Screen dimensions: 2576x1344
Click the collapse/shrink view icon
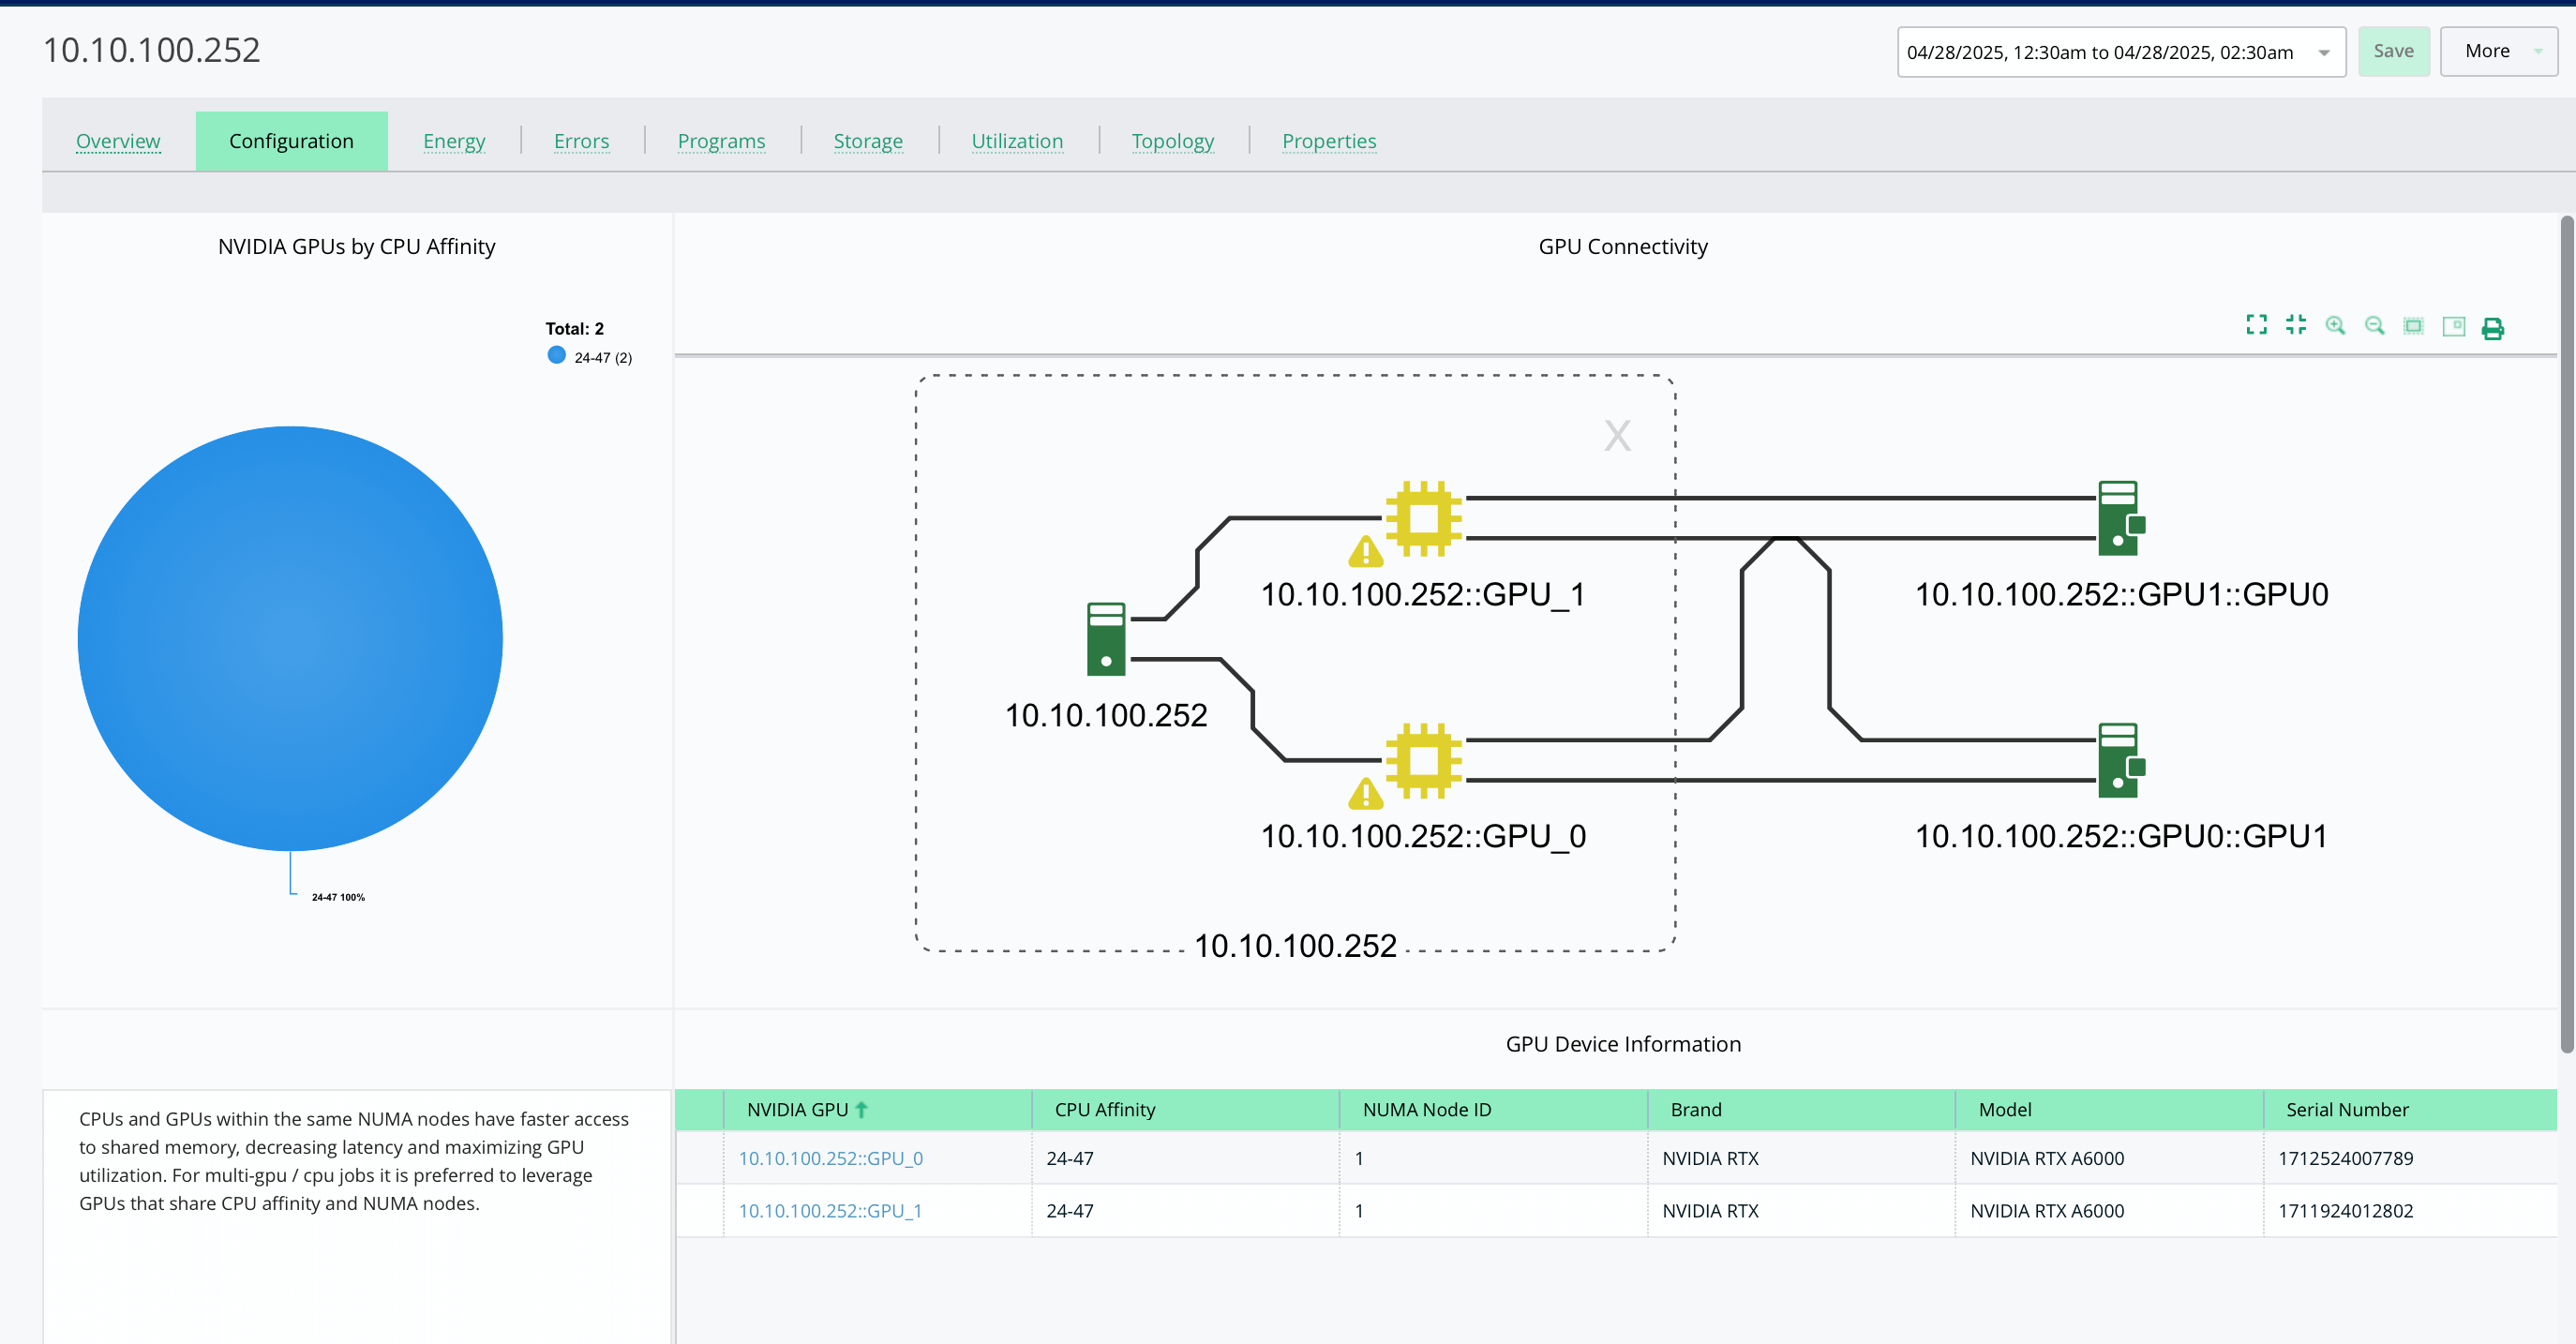(2296, 325)
